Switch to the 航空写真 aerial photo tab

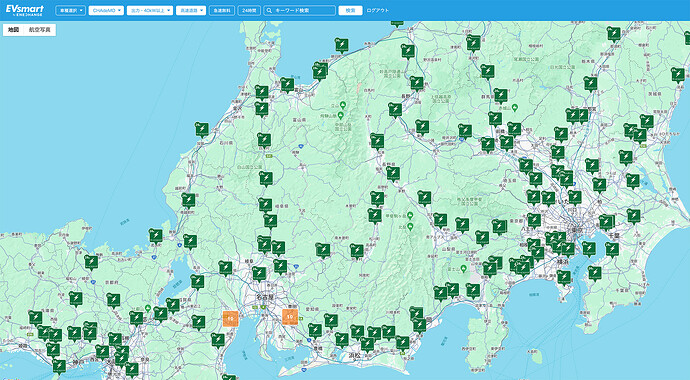point(40,30)
